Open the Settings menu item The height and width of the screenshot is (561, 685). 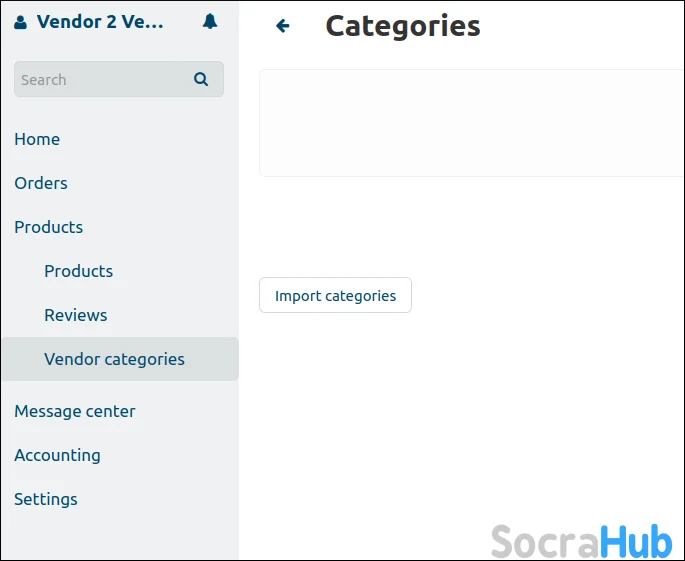click(x=46, y=499)
